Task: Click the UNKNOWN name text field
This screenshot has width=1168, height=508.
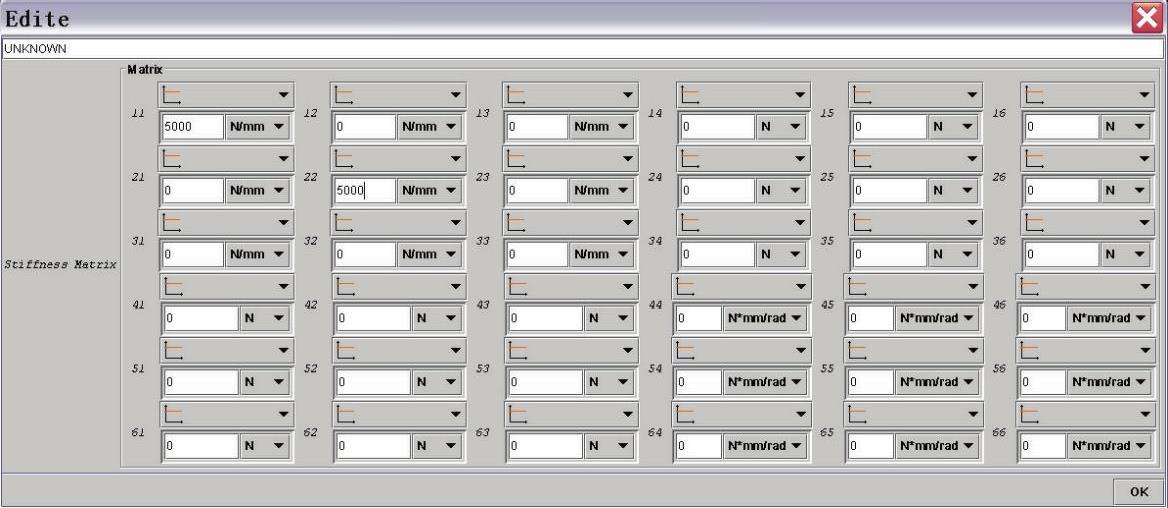Action: tap(583, 49)
